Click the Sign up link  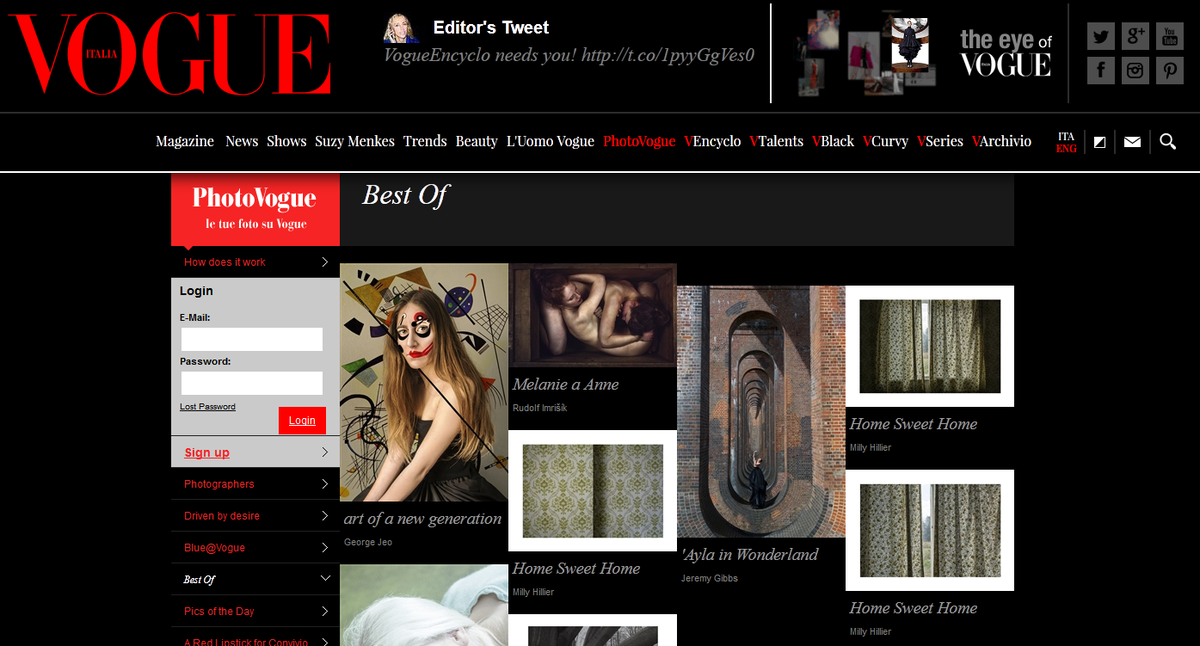click(207, 453)
